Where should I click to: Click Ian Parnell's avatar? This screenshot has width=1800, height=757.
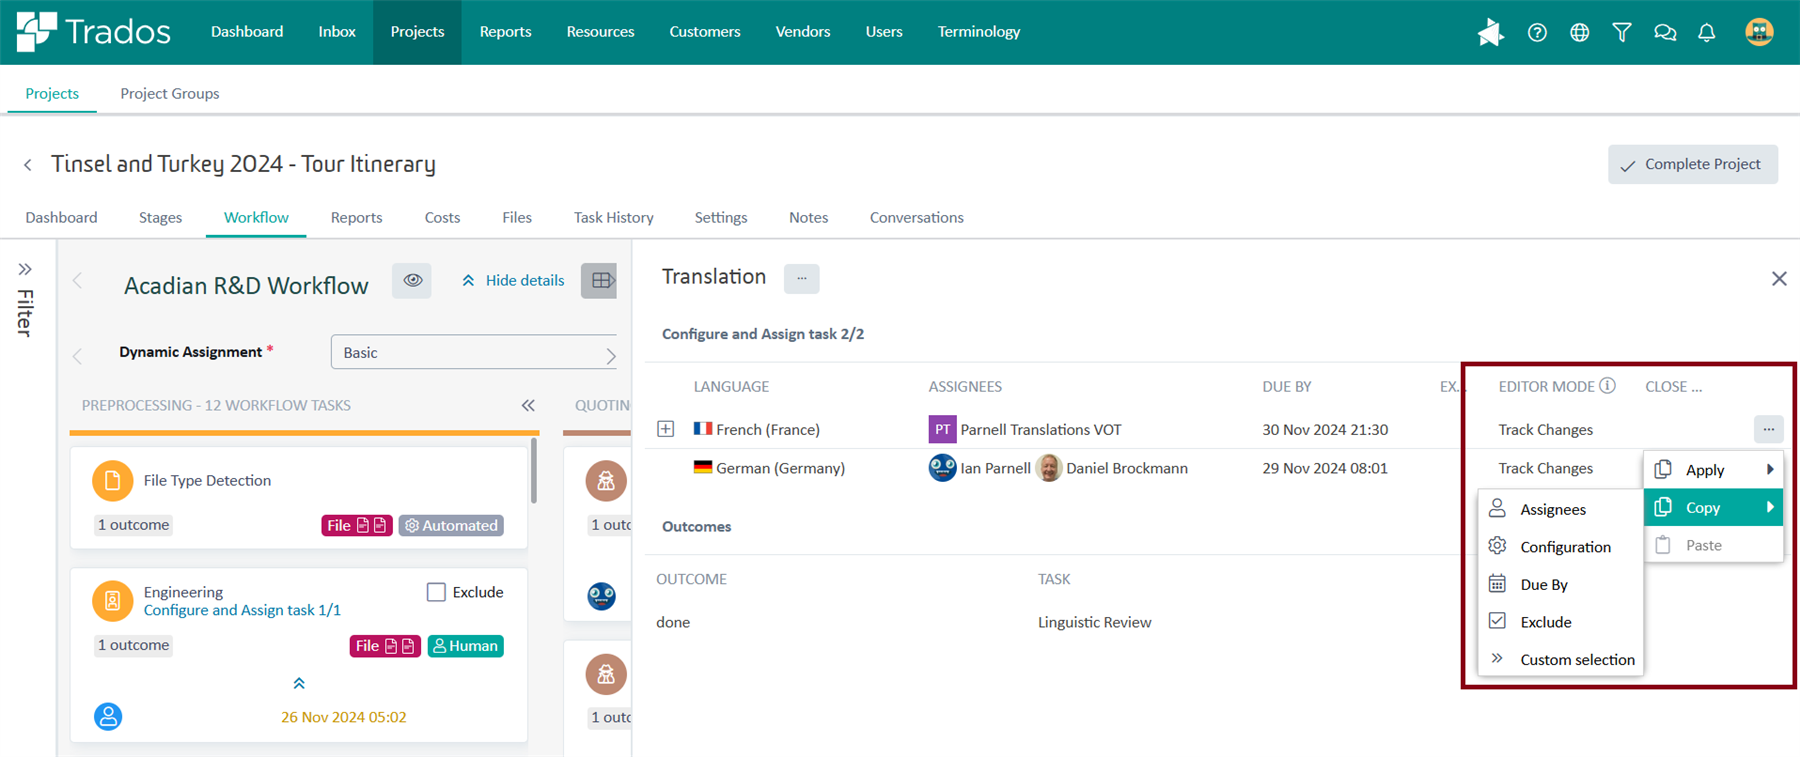942,468
